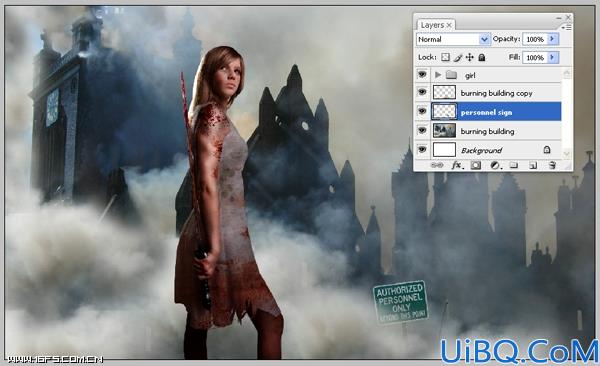Screen dimensions: 600x366
Task: Click the Opacity 100% value field
Action: pyautogui.click(x=535, y=39)
